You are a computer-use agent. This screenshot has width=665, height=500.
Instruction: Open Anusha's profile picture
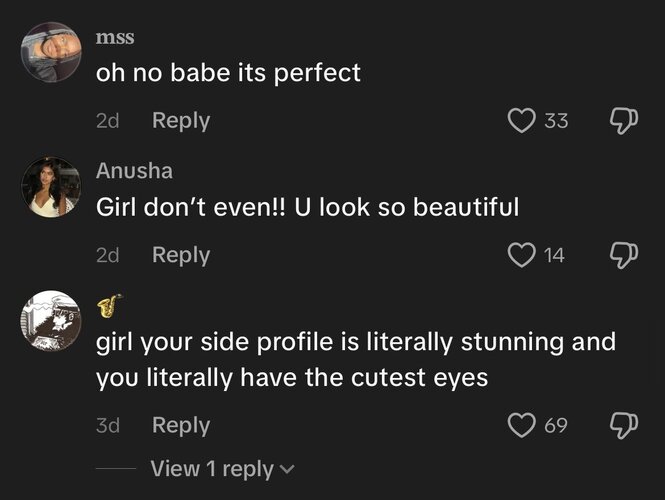(x=51, y=187)
